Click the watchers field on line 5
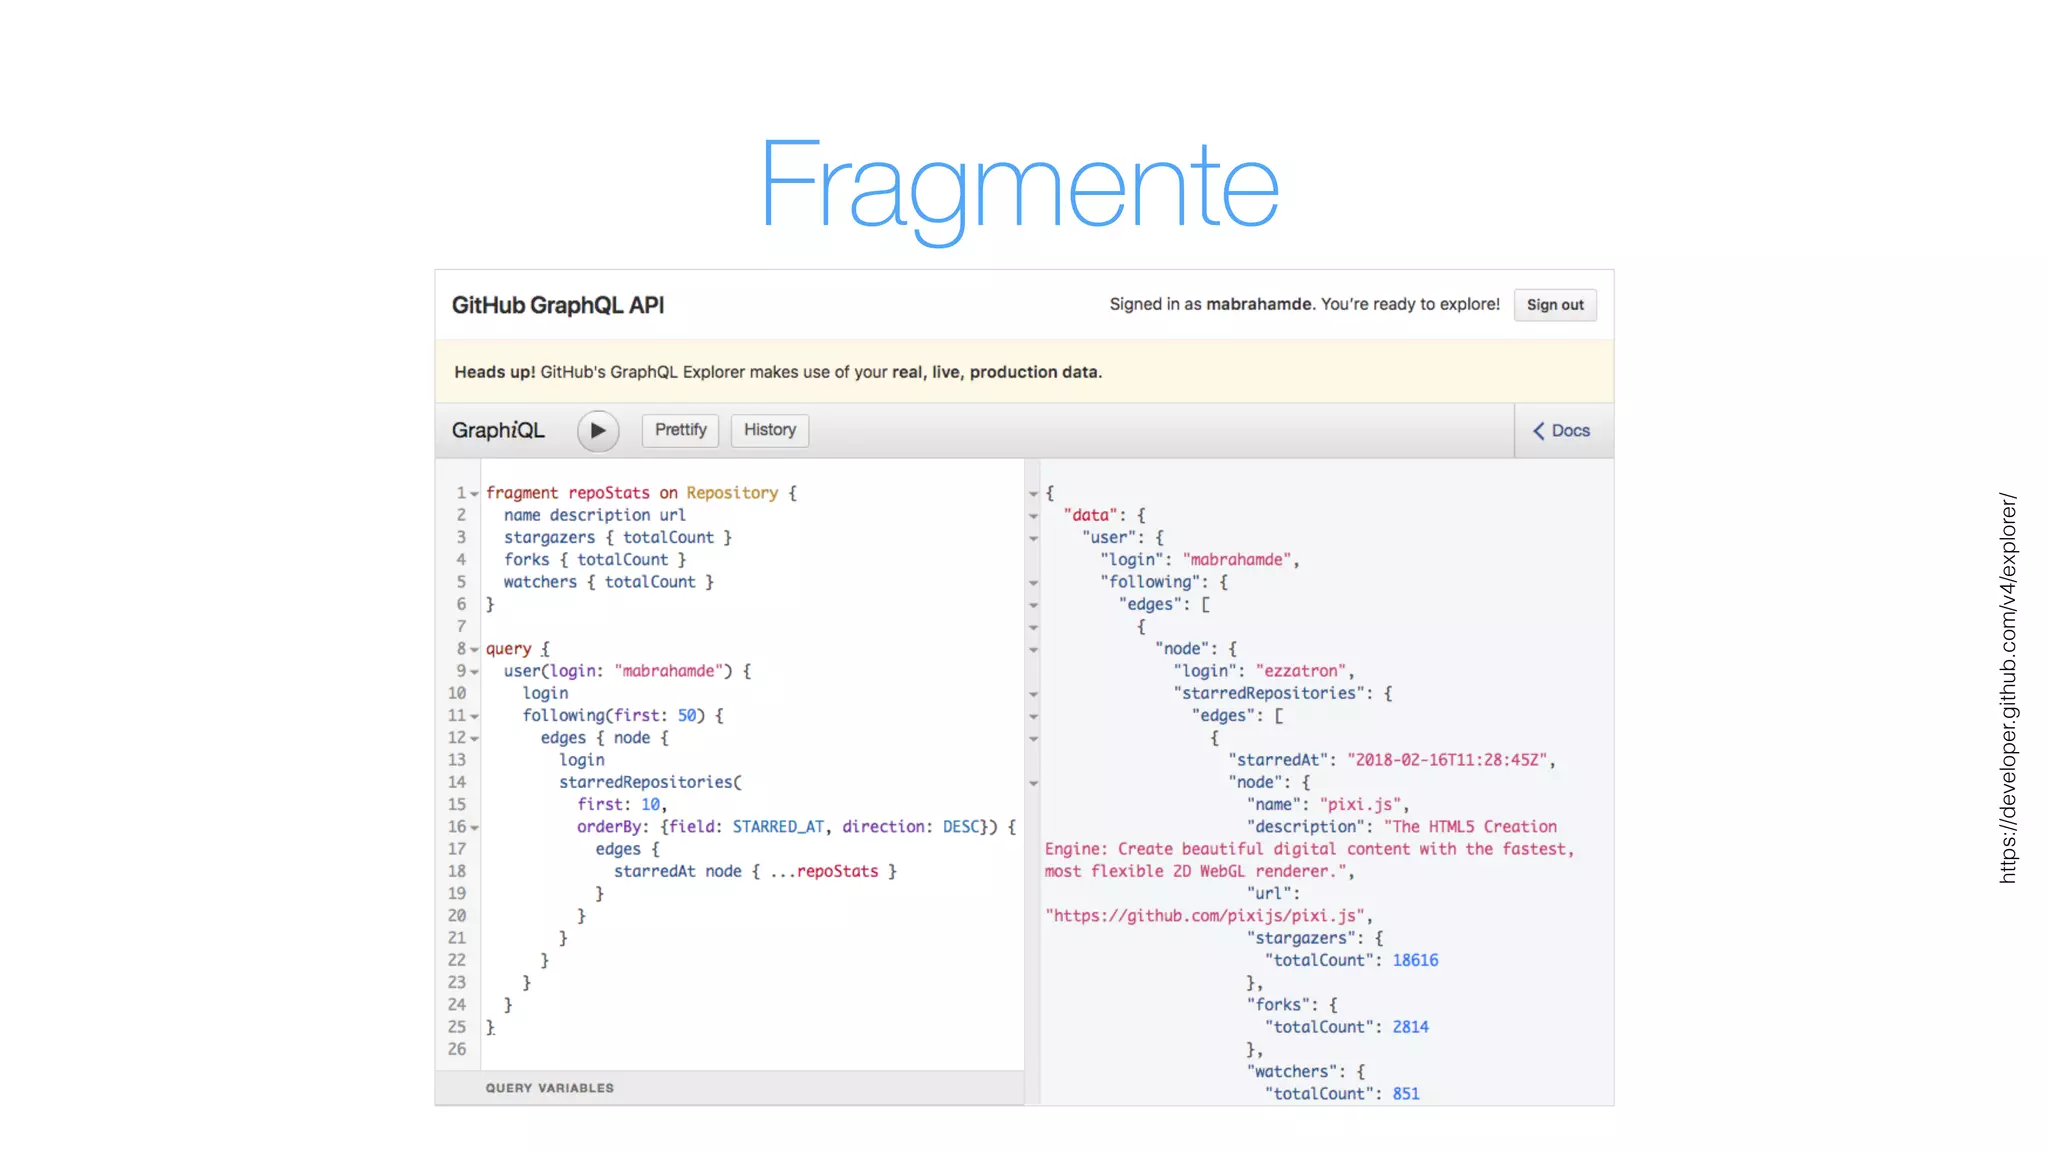2048x1152 pixels. tap(540, 582)
